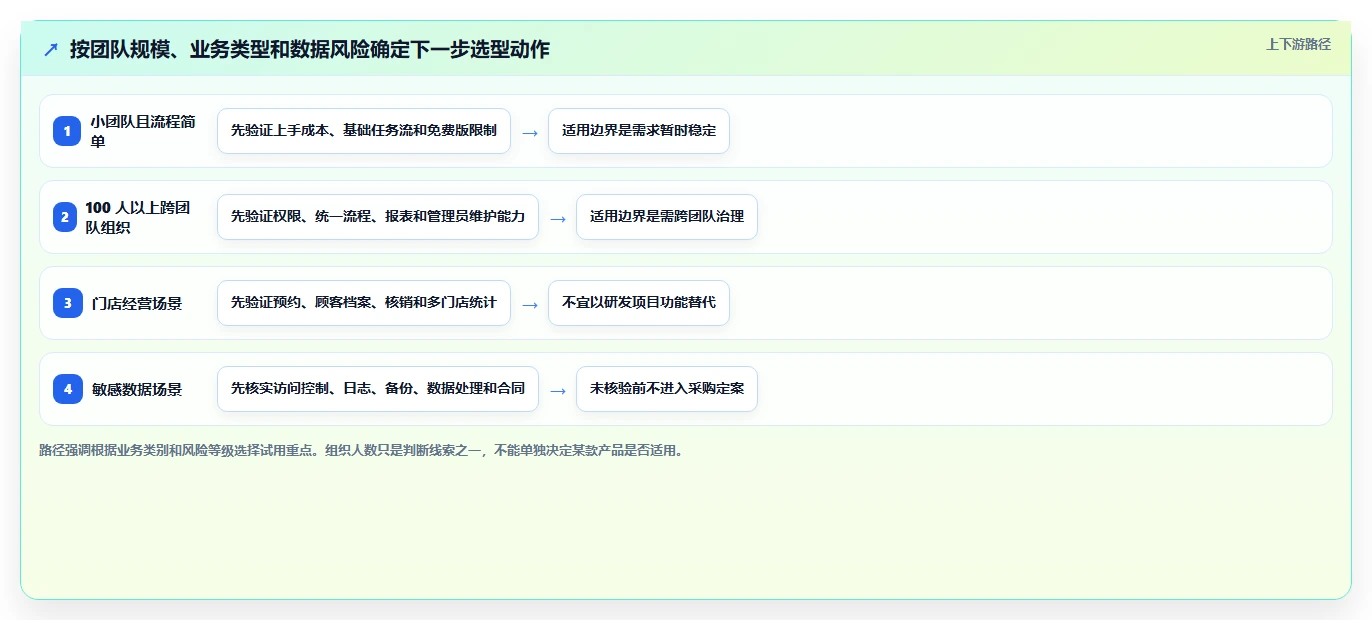Select the 敏感数据场景 row label

136,389
